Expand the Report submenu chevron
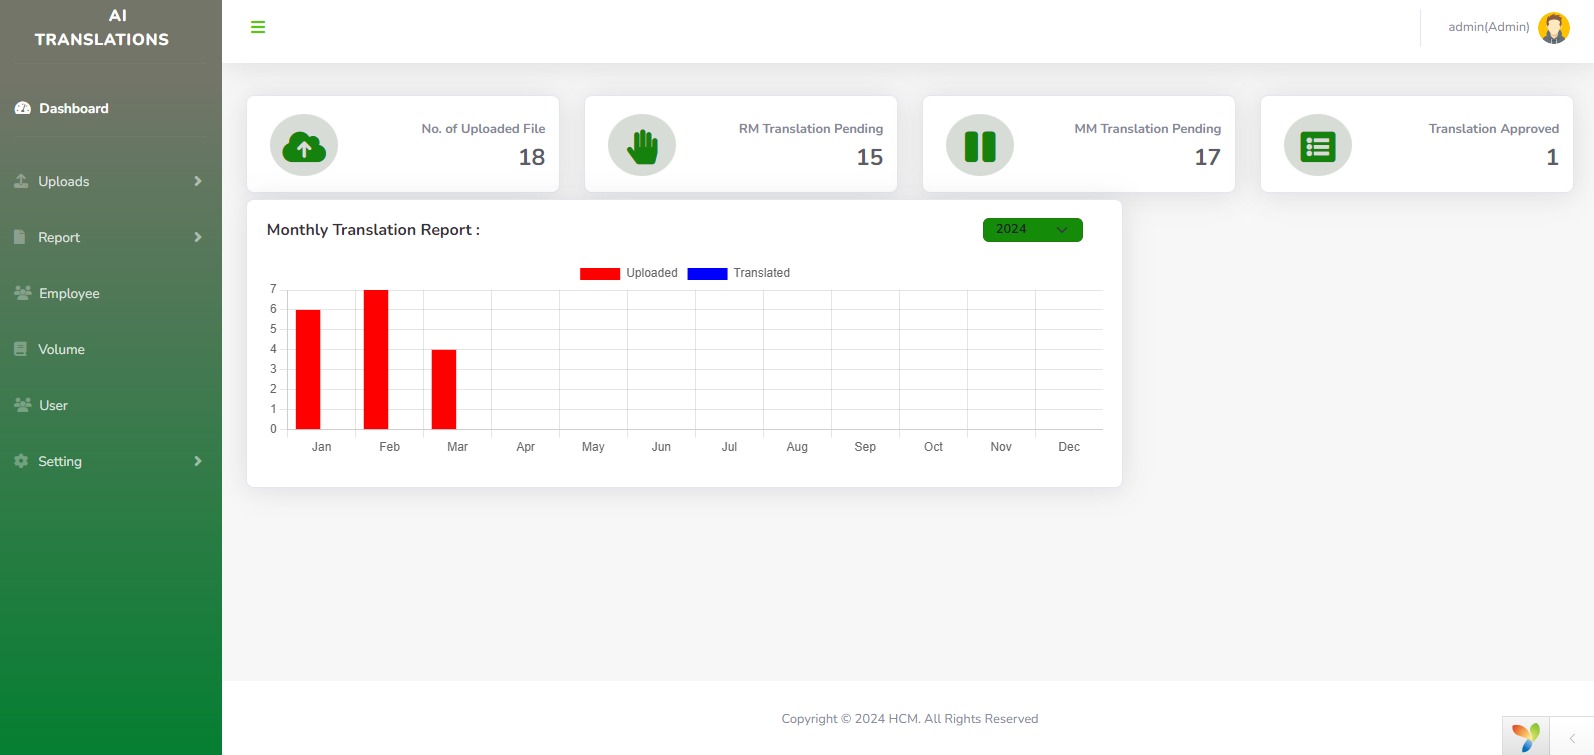1594x755 pixels. click(198, 237)
